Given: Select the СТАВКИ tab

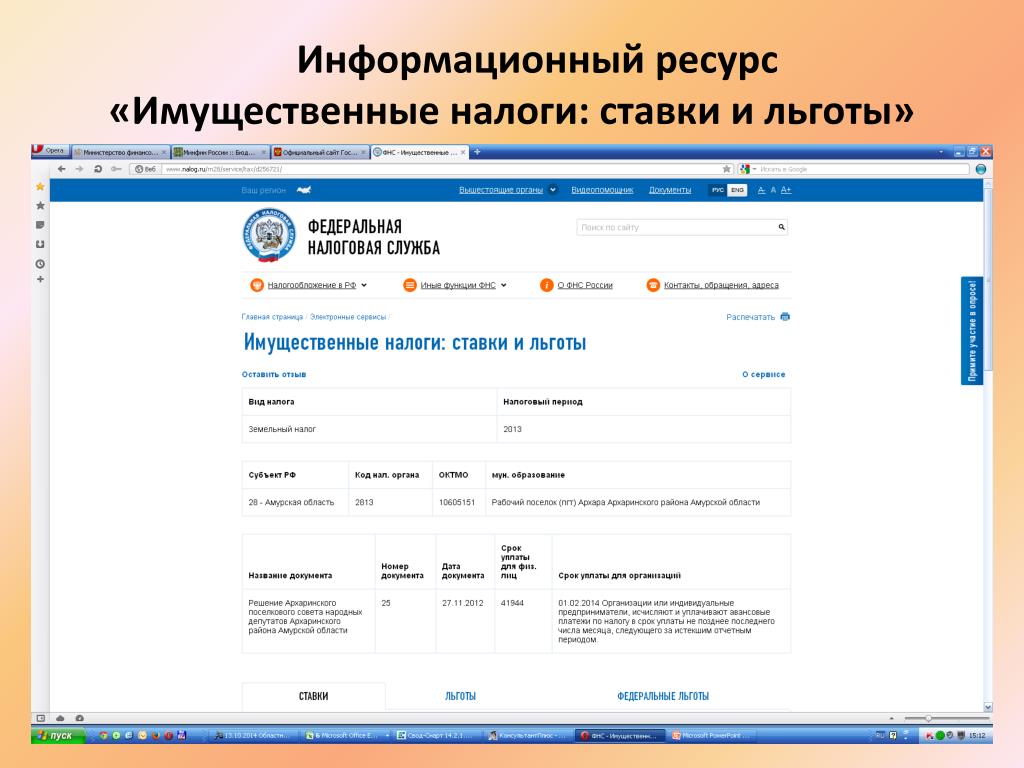Looking at the screenshot, I should click(x=313, y=696).
